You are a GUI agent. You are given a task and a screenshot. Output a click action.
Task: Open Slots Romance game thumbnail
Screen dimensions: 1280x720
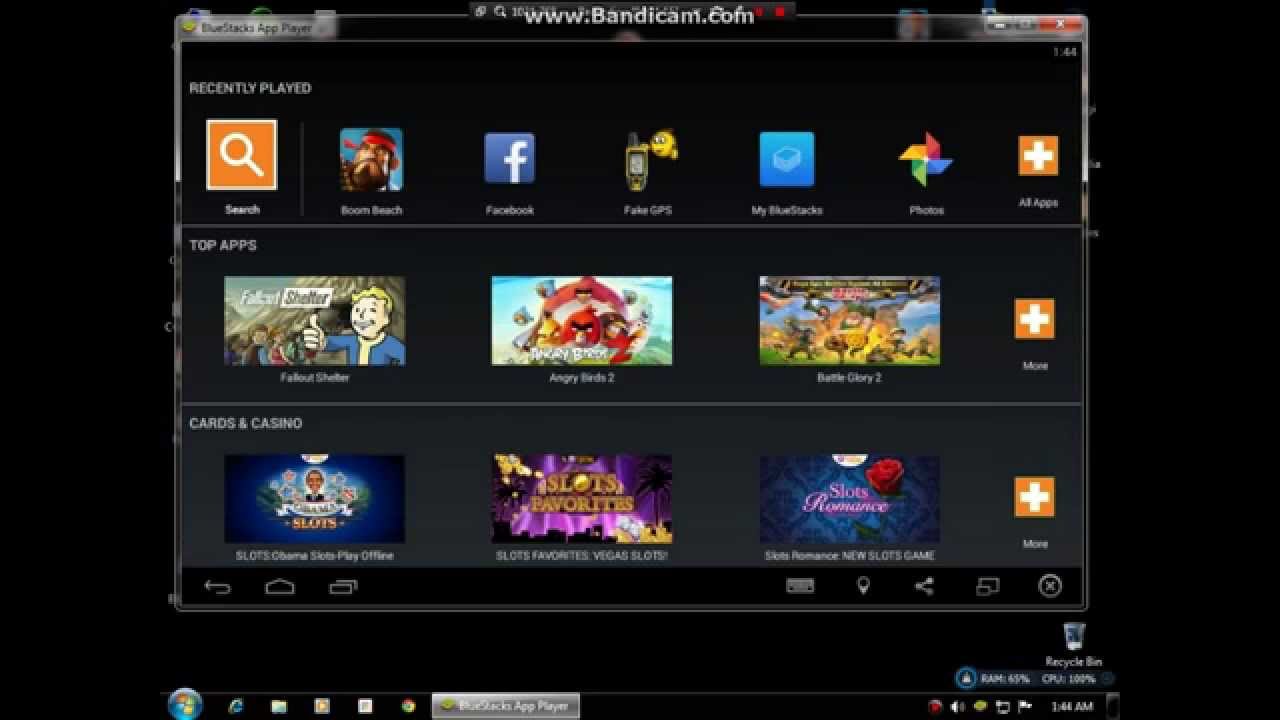coord(849,499)
